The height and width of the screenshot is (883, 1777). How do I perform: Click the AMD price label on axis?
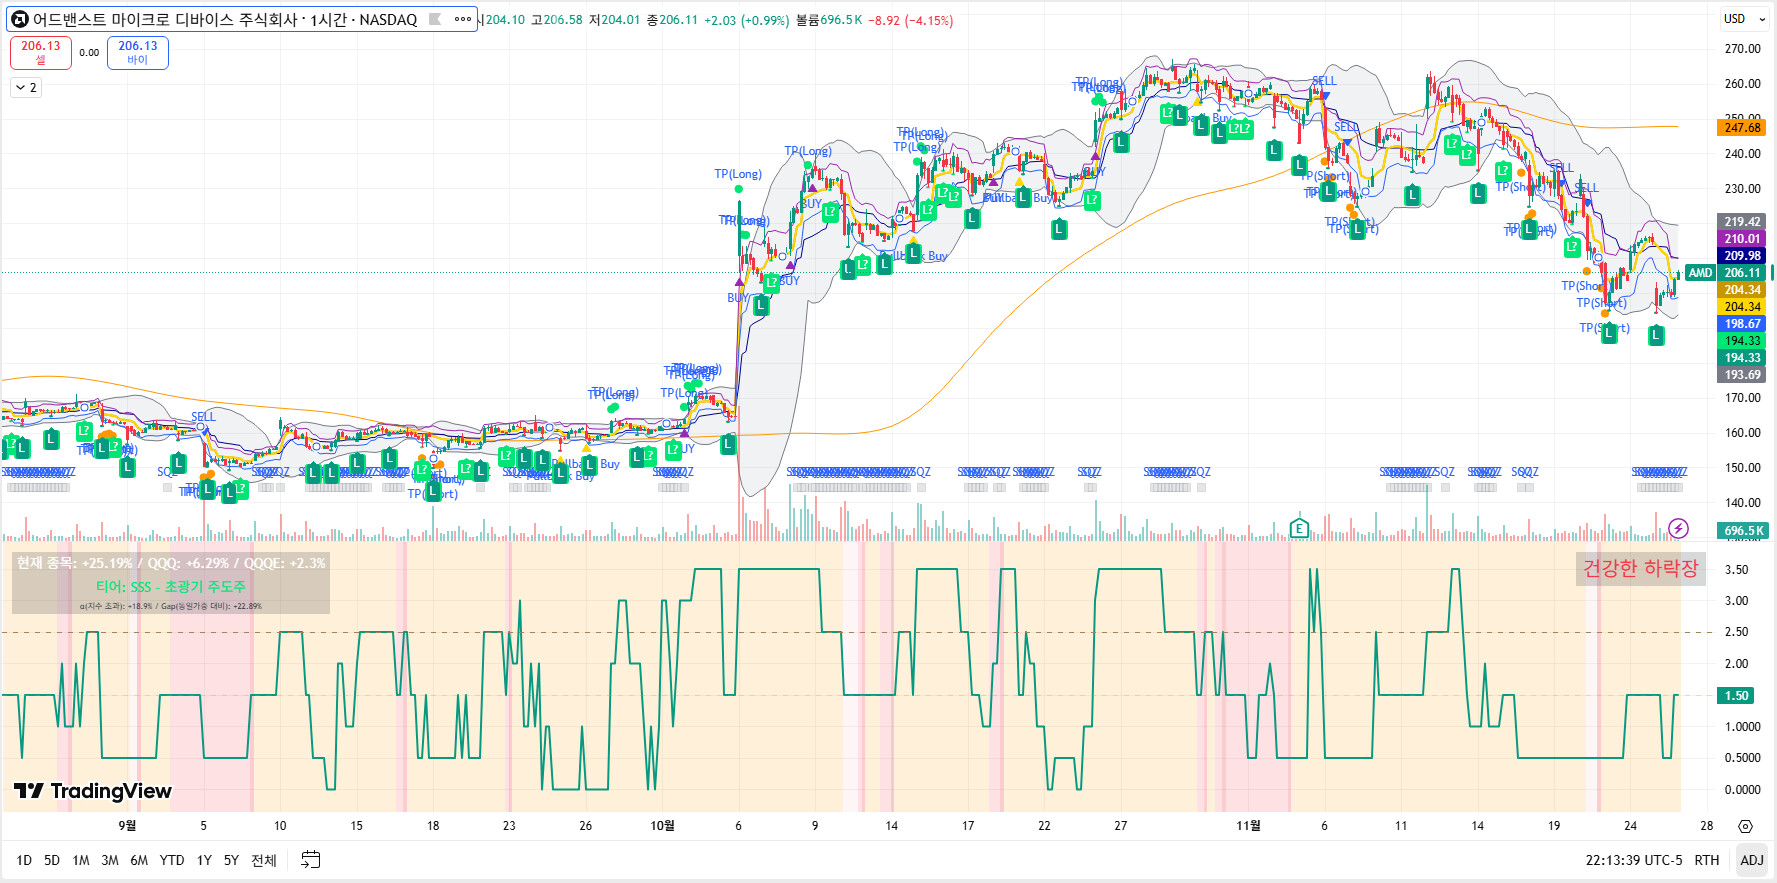coord(1700,273)
